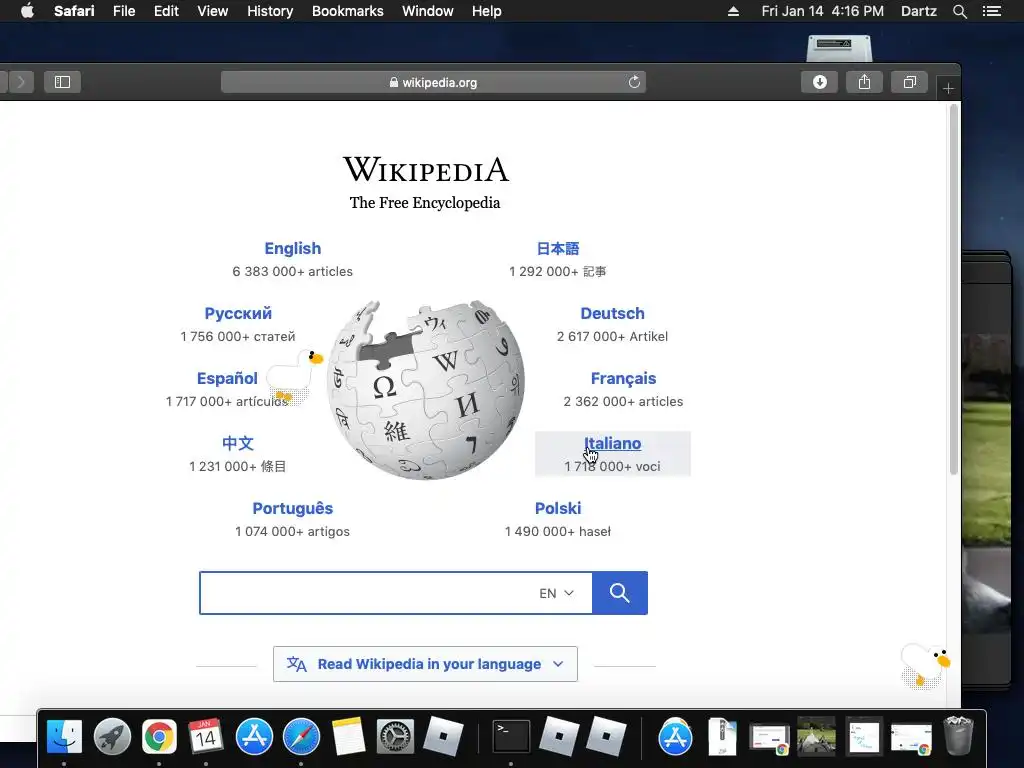Open System Preferences gear in dock
The width and height of the screenshot is (1024, 768).
point(395,737)
